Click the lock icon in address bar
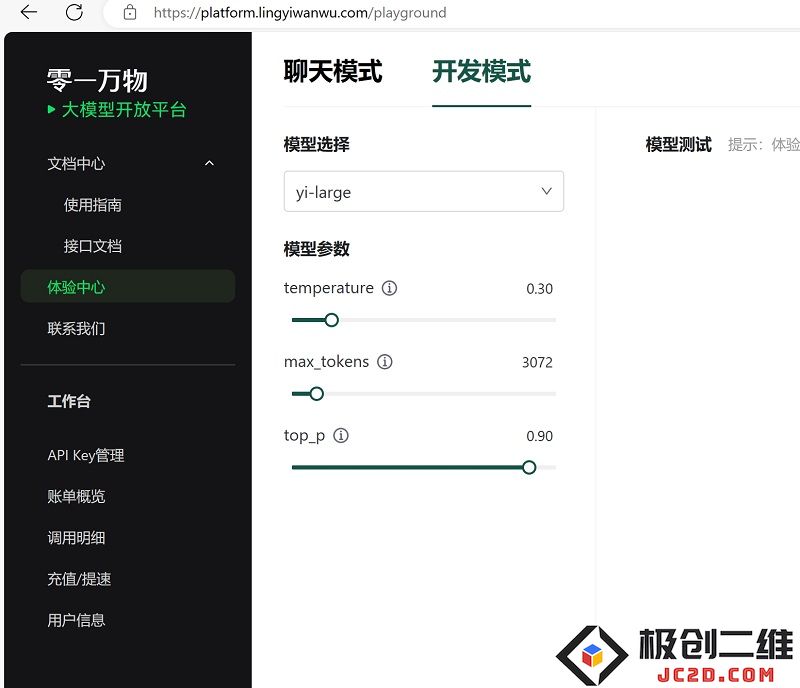800x688 pixels. pos(130,12)
